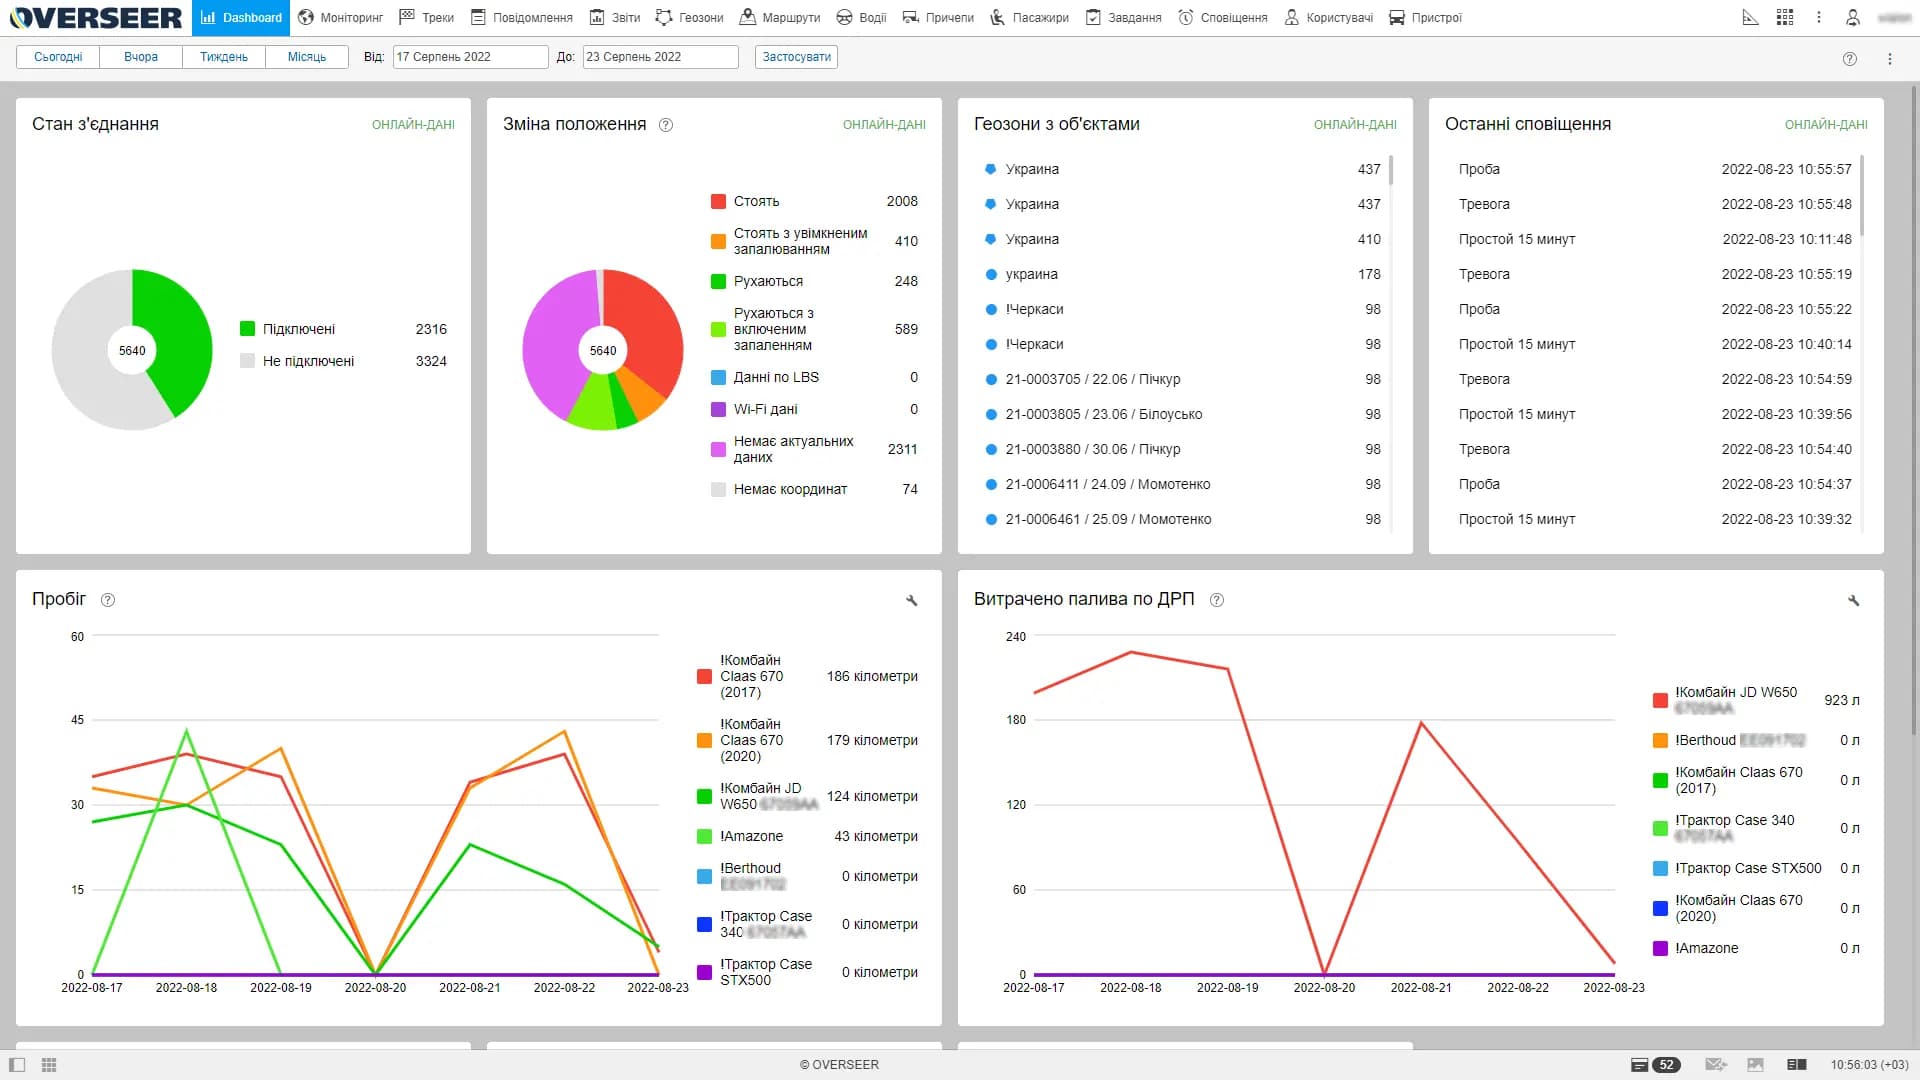Open the top bar three-dots menu
The width and height of the screenshot is (1920, 1080).
(x=1819, y=18)
